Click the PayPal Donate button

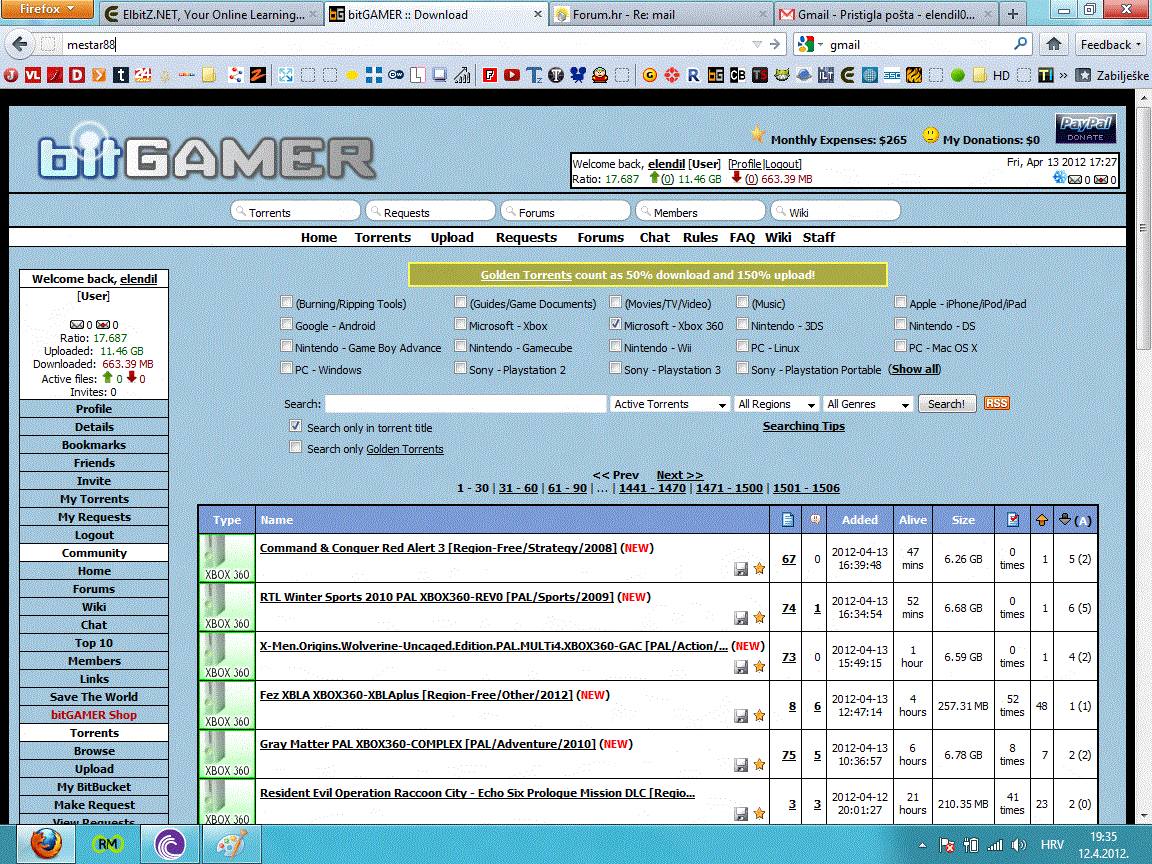pos(1086,128)
